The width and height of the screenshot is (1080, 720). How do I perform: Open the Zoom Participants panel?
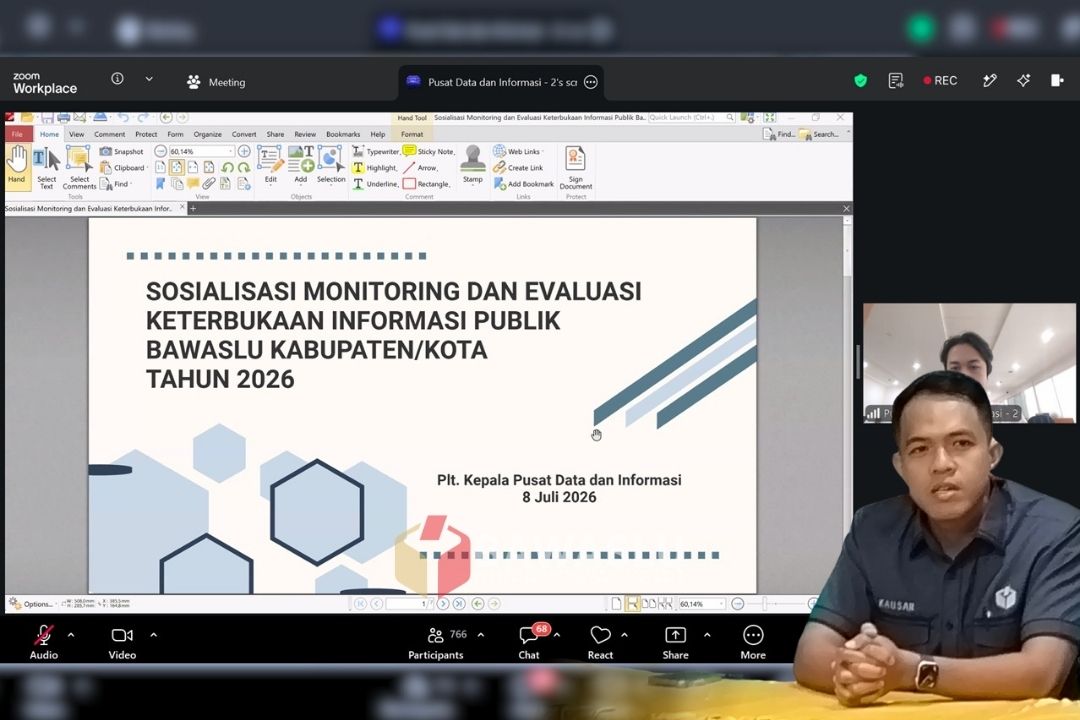(x=436, y=642)
